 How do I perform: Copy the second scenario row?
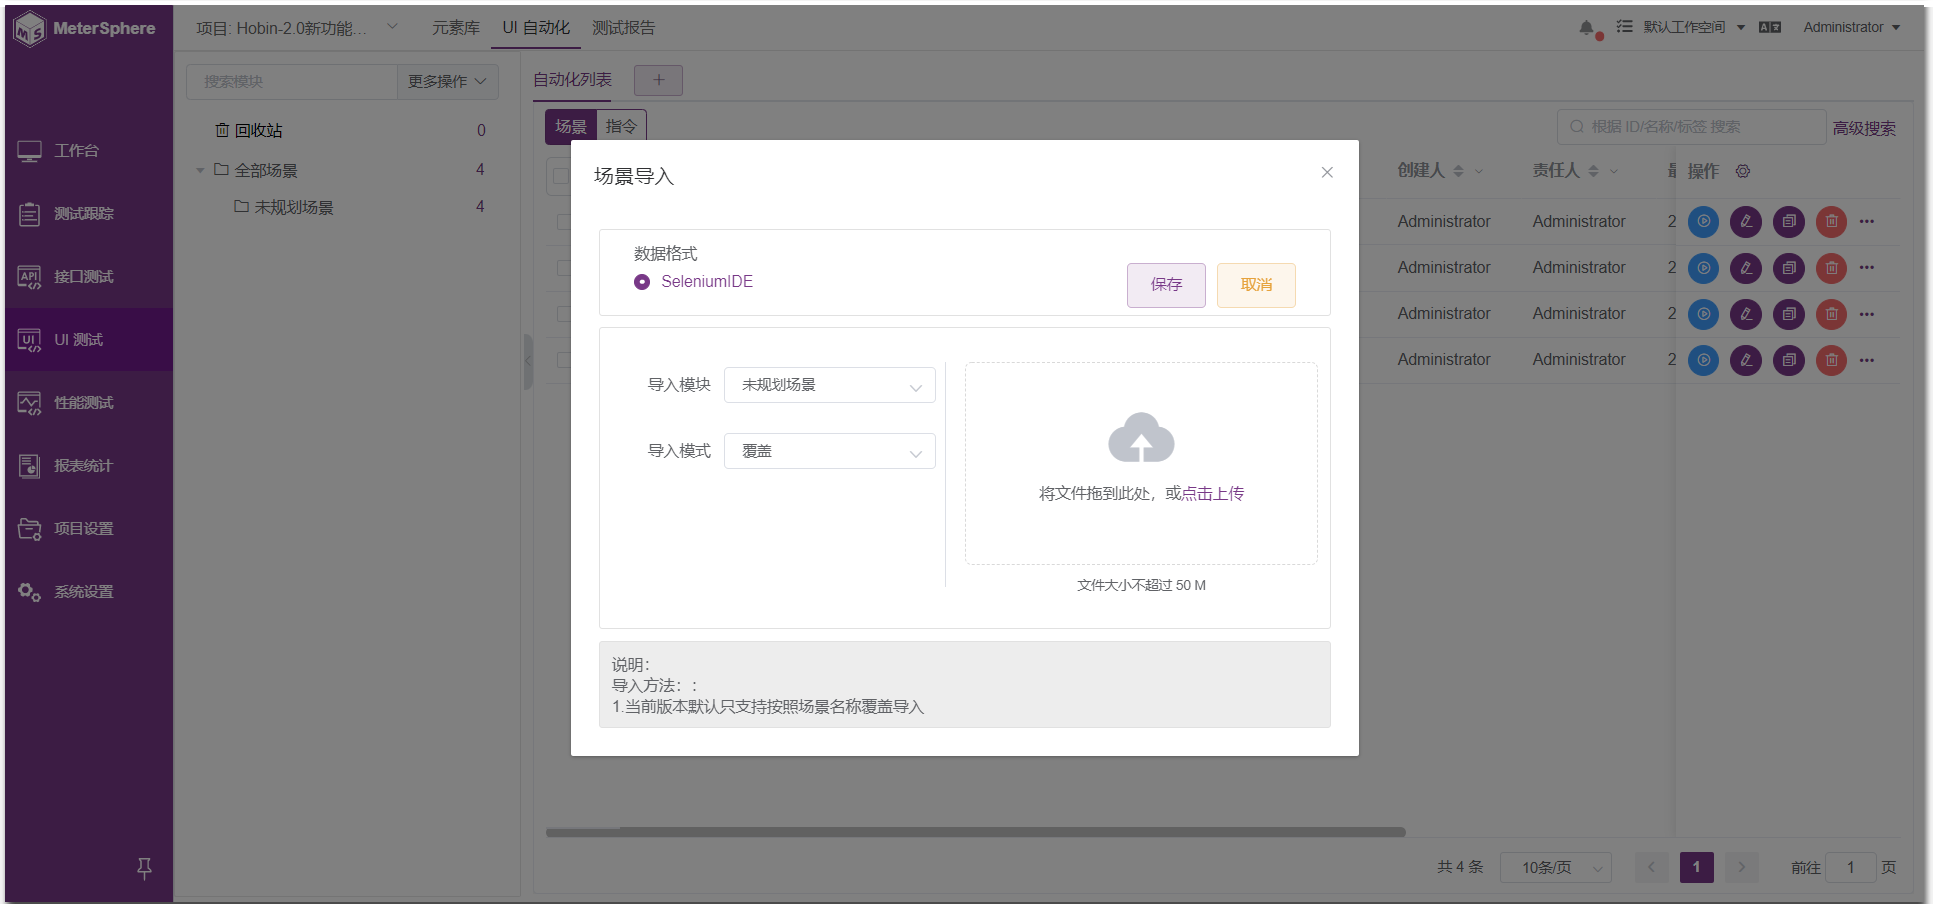click(1789, 268)
